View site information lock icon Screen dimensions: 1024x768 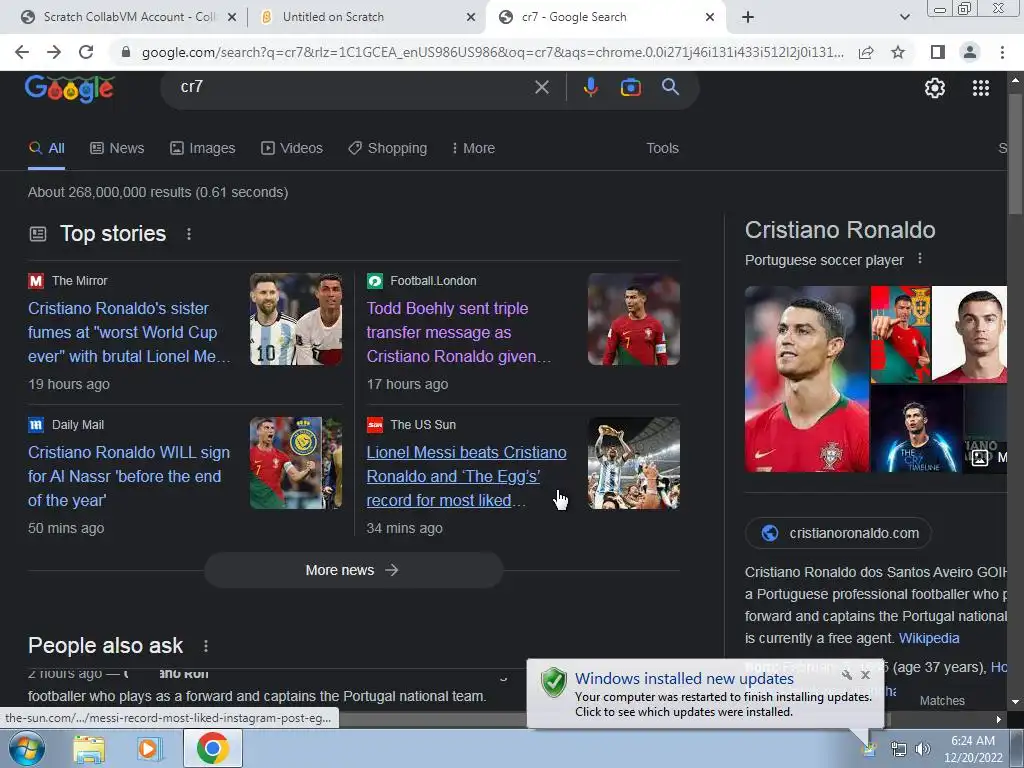[x=126, y=52]
